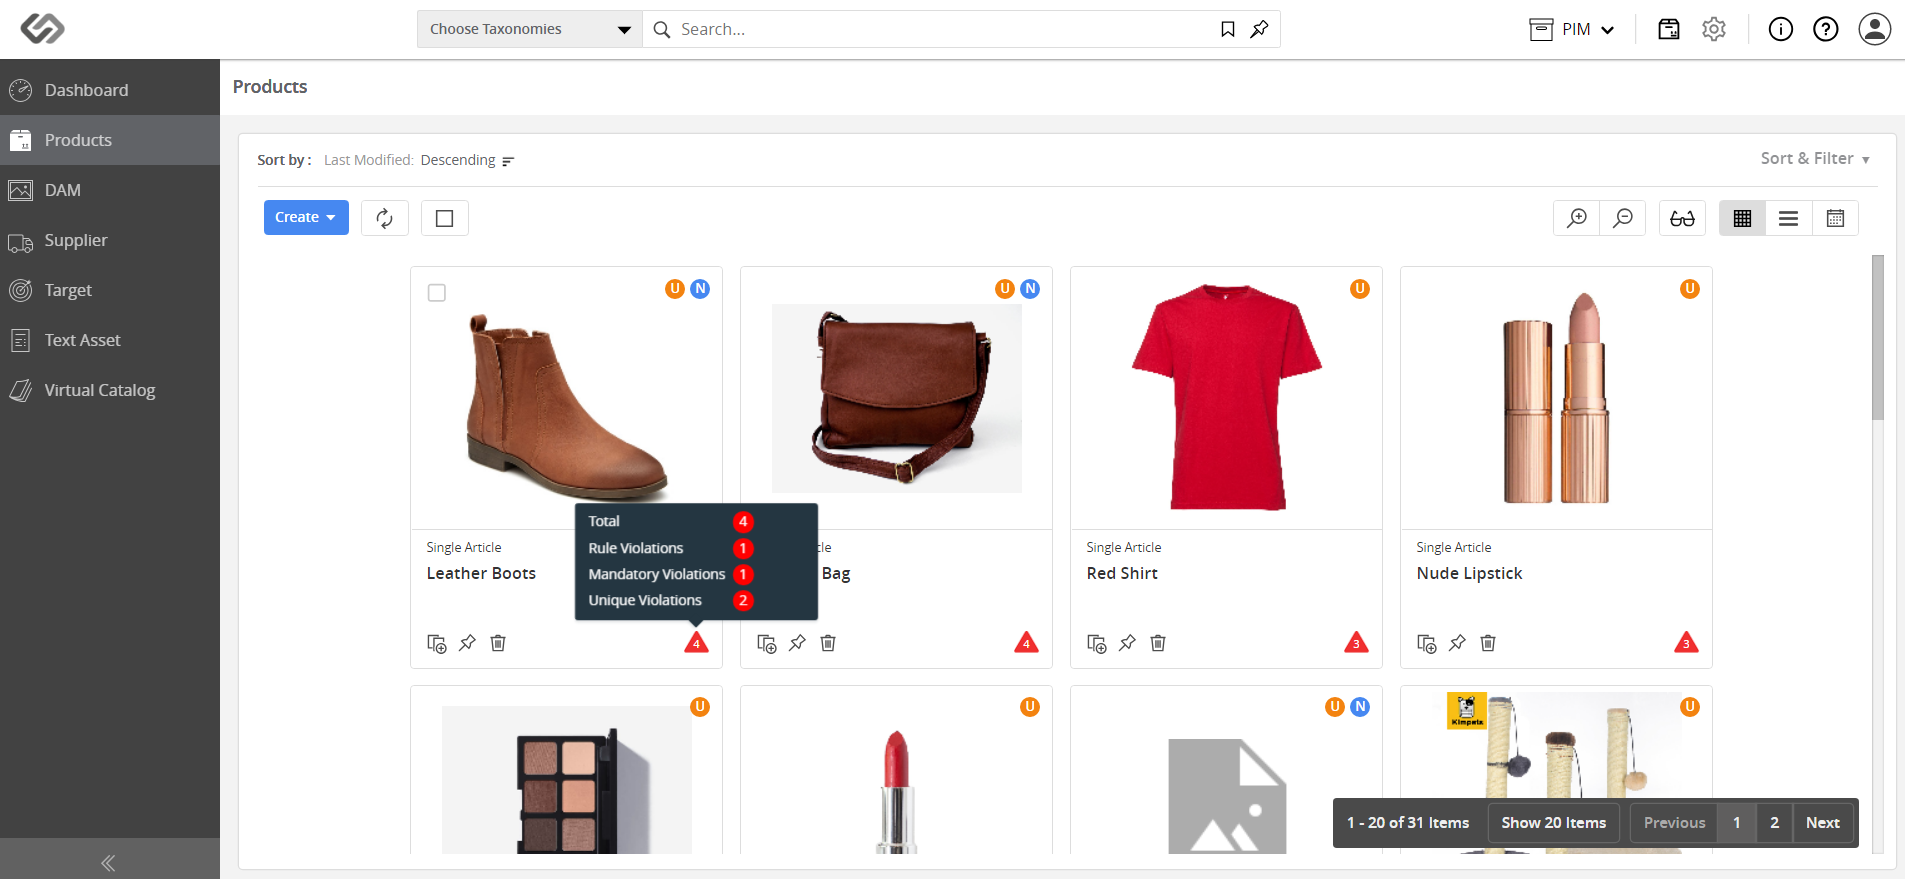Click the Nude Lipstick warning triangle
Screen dimensions: 1905x879
(1686, 643)
